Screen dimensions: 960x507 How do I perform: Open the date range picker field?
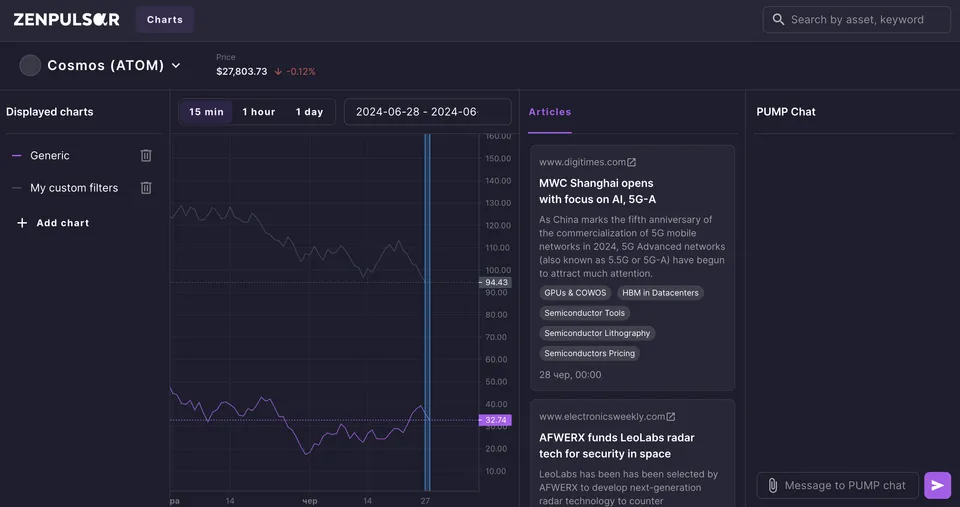pyautogui.click(x=427, y=112)
